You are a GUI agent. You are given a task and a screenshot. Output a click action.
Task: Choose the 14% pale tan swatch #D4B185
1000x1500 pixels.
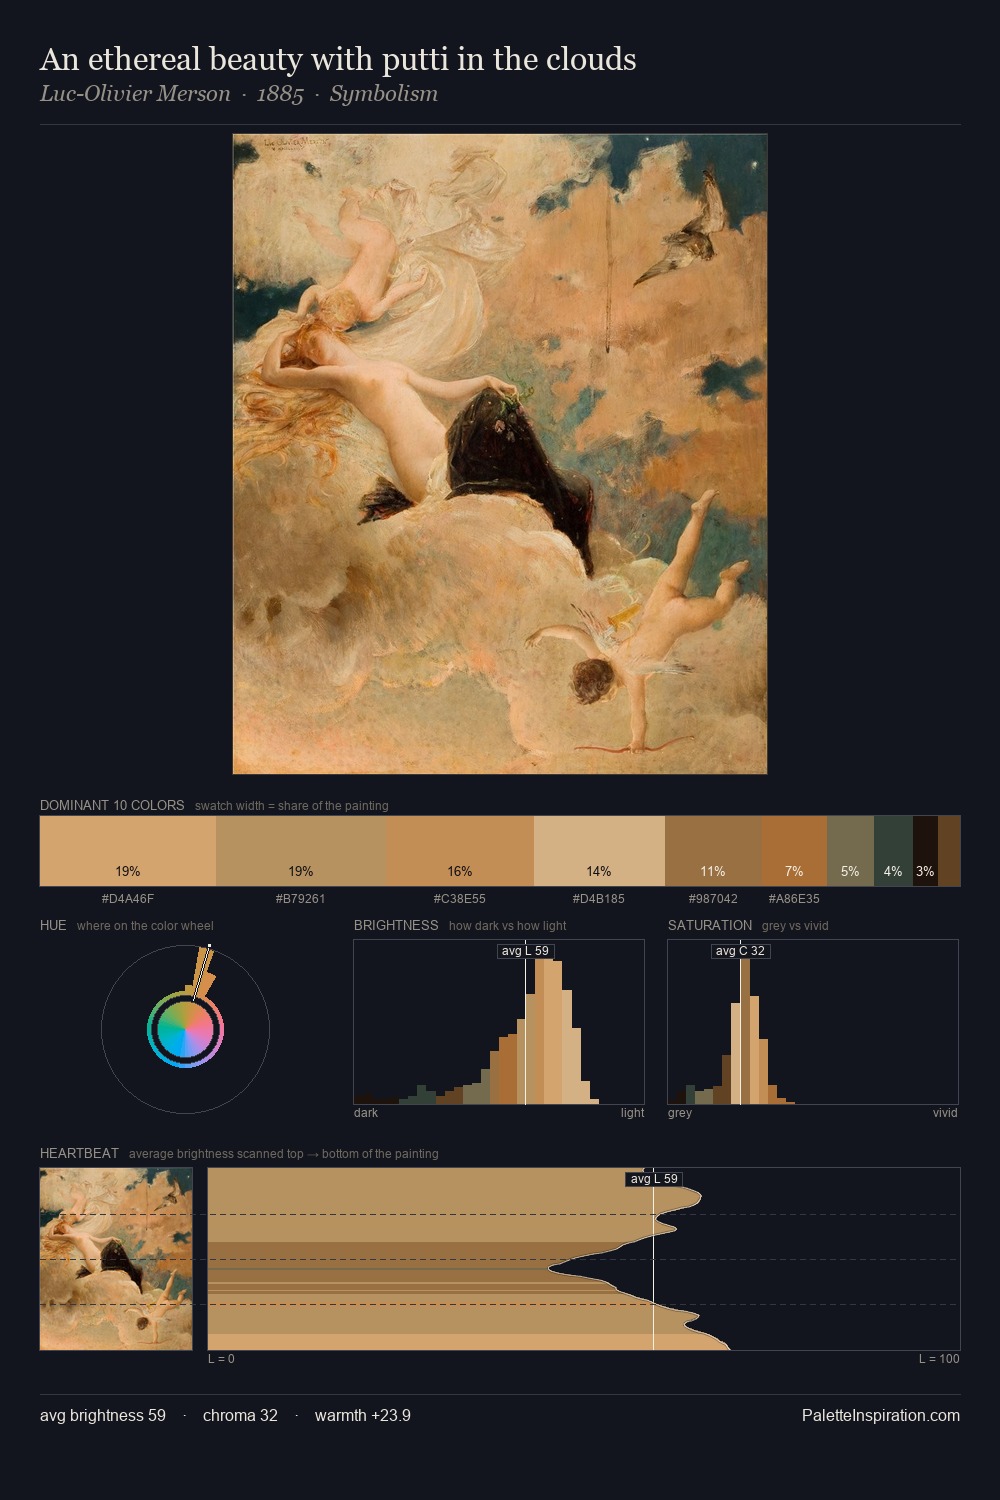(599, 851)
